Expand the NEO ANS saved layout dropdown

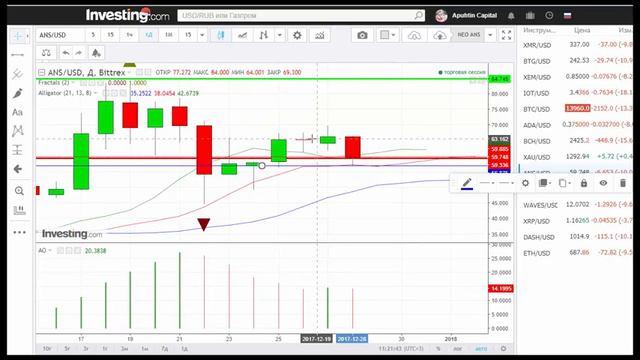490,35
